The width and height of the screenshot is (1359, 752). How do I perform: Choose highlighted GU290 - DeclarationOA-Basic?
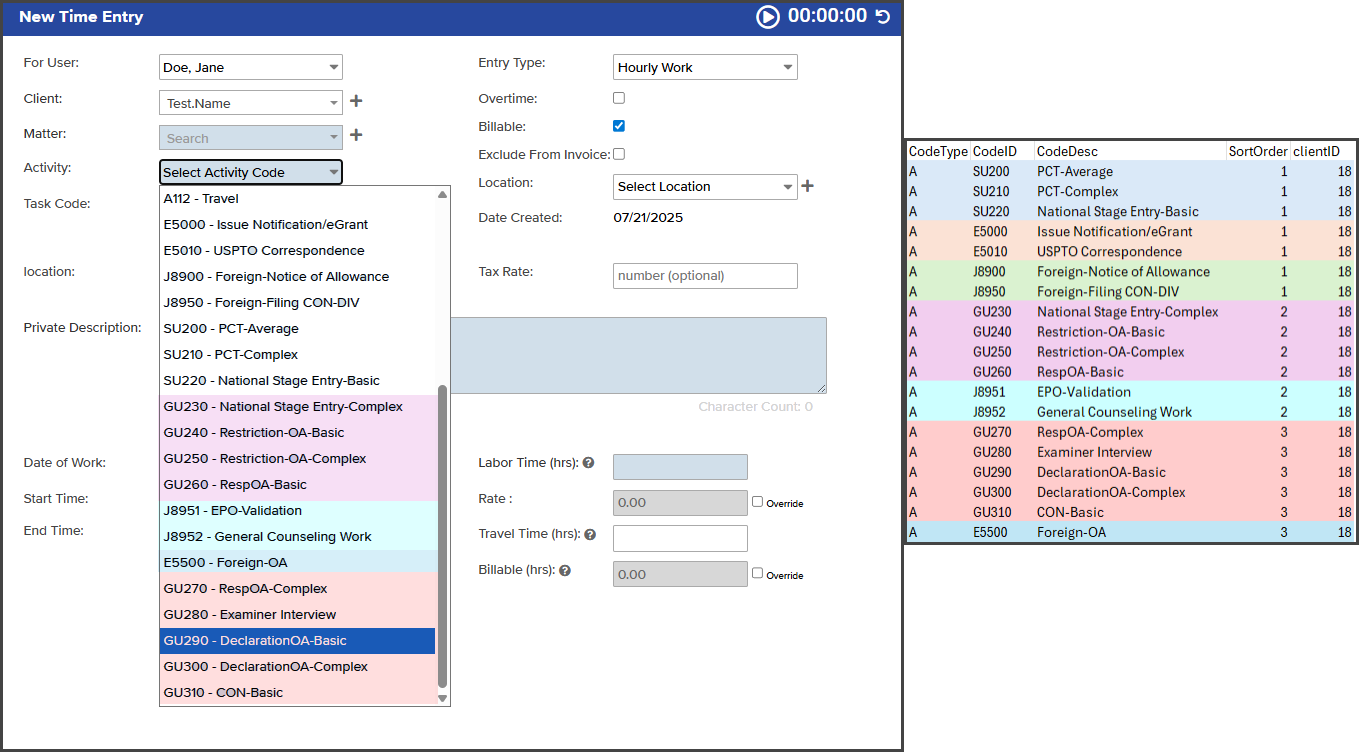pyautogui.click(x=298, y=641)
